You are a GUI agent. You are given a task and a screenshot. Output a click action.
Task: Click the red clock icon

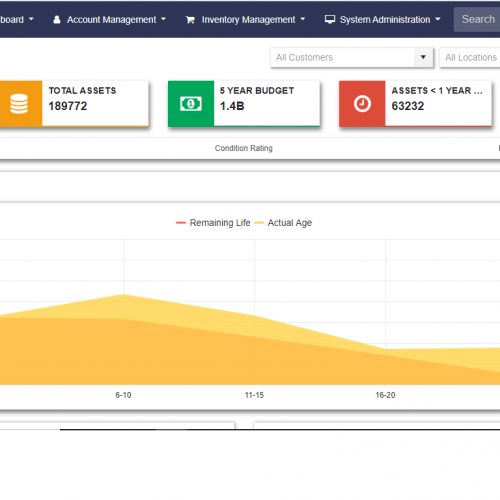362,104
